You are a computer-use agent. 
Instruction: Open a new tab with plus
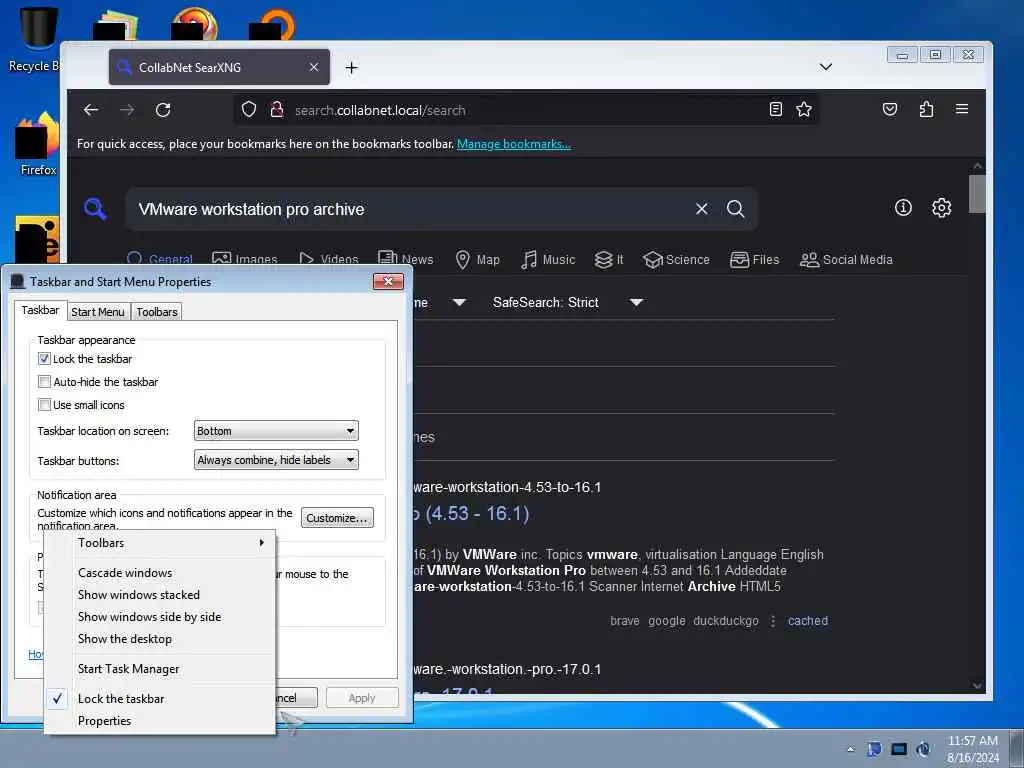[x=351, y=67]
